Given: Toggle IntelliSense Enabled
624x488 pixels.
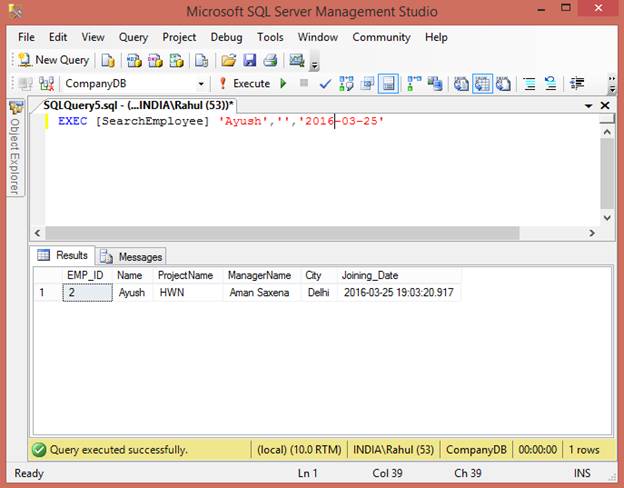Looking at the screenshot, I should tap(388, 84).
